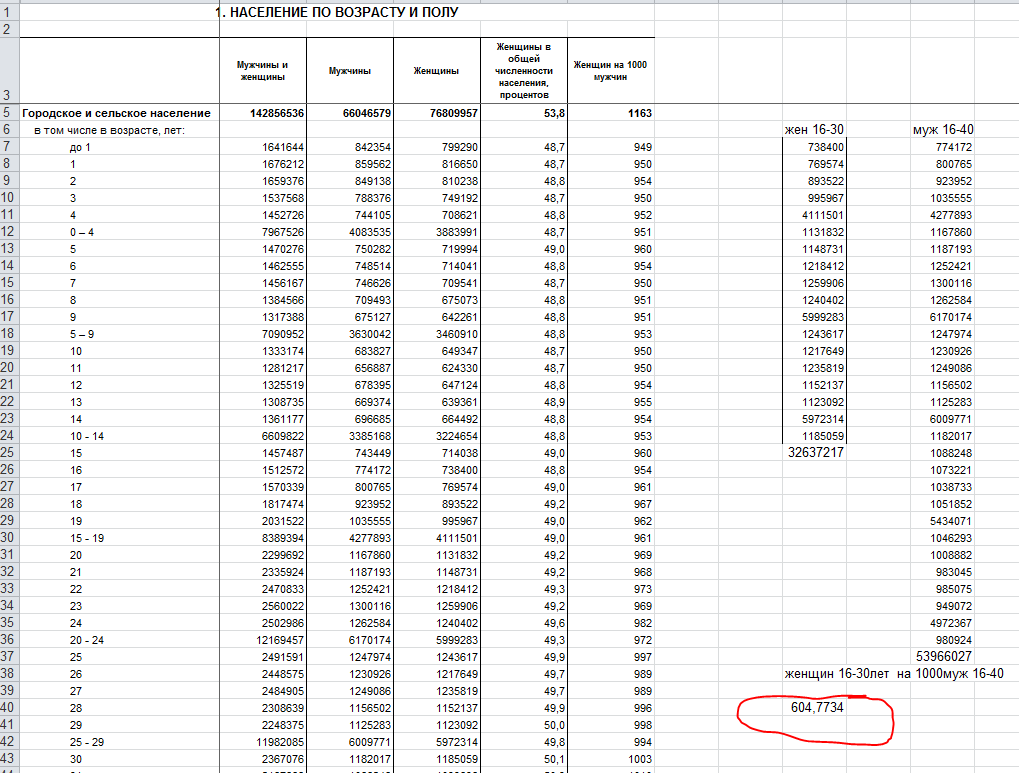Screen dimensions: 1019x773
Task: Select the "Мужчины и женщины" column header cell
Action: click(x=262, y=71)
